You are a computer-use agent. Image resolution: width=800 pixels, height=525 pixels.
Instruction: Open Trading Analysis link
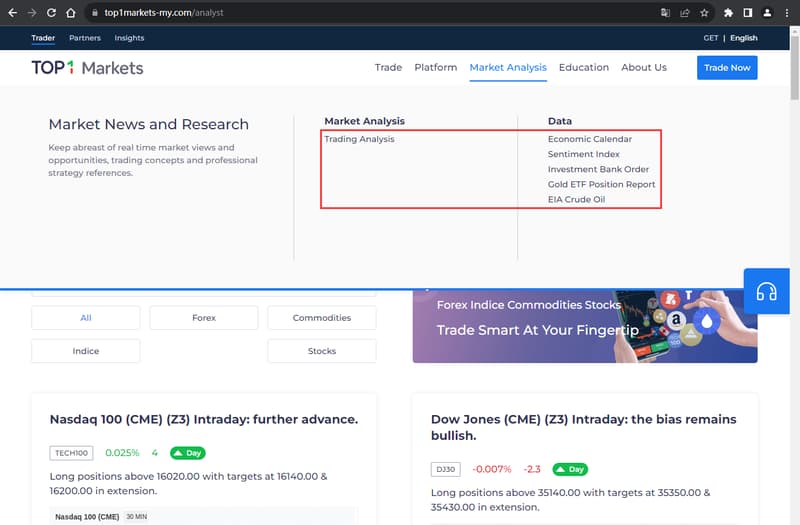[359, 139]
